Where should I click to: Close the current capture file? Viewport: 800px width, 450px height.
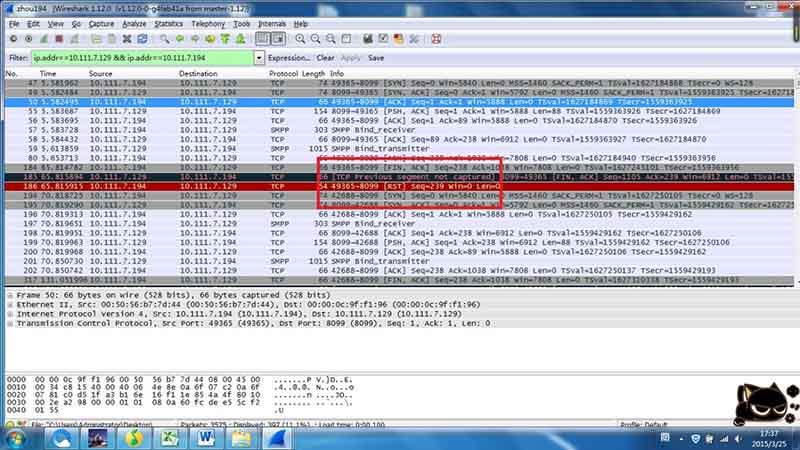pyautogui.click(x=127, y=39)
